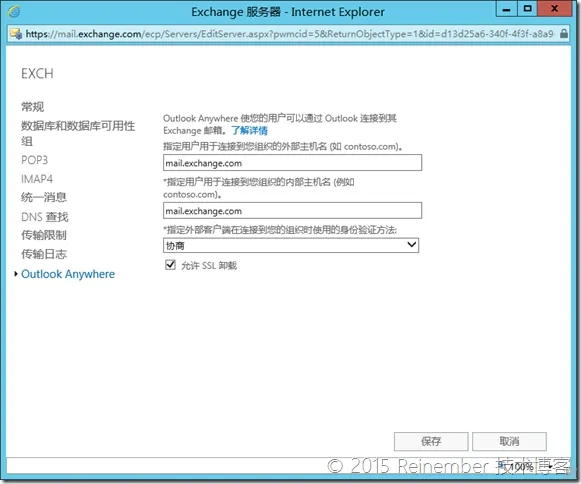Minimize the Internet Explorer window
This screenshot has height=484, width=581.
[x=506, y=9]
